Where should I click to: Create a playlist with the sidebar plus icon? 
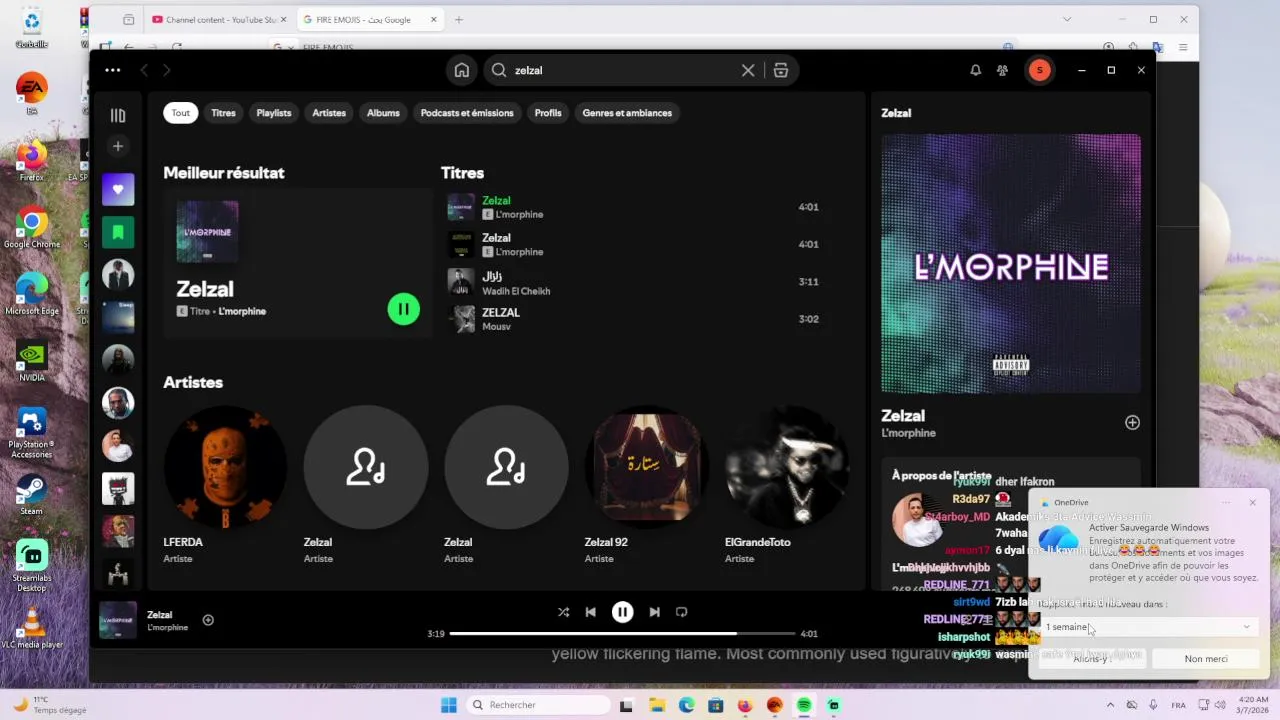click(x=118, y=146)
